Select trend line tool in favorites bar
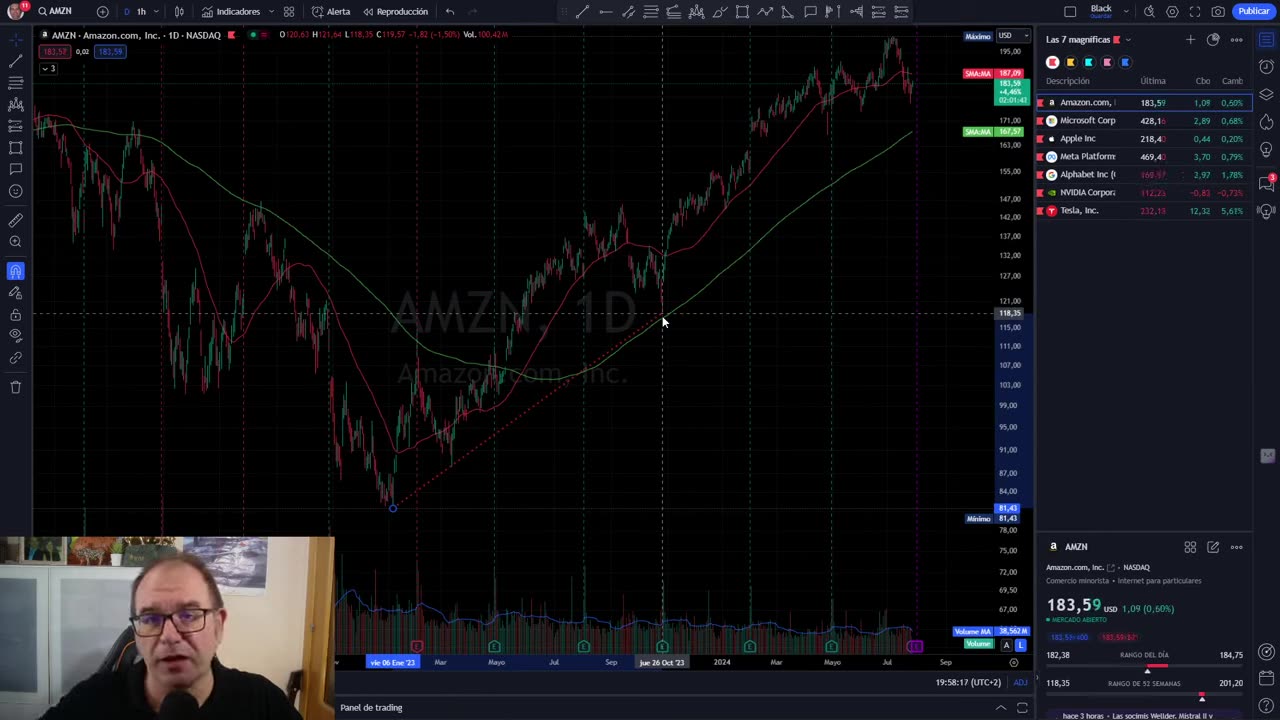The width and height of the screenshot is (1280, 720). point(582,11)
